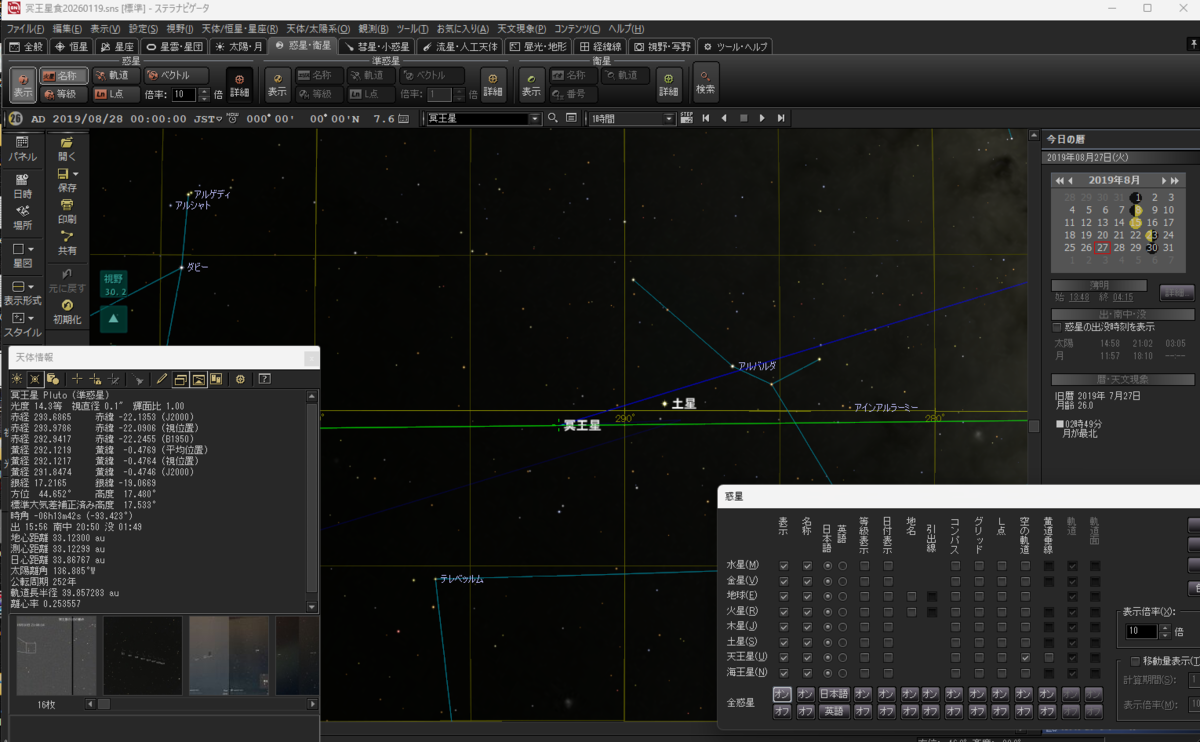Toggle planet 等級 magnitude display
This screenshot has height=742, width=1200.
point(63,94)
